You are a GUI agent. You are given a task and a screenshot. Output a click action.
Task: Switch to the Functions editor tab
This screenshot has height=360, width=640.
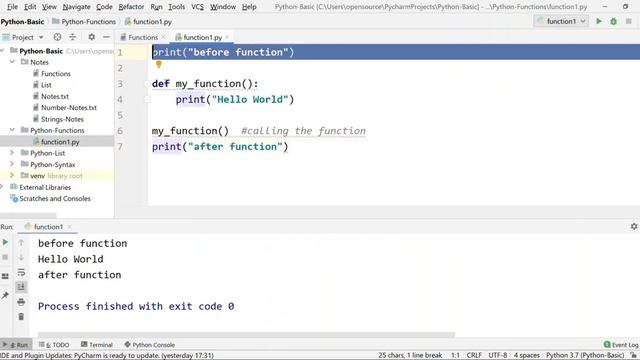click(143, 37)
